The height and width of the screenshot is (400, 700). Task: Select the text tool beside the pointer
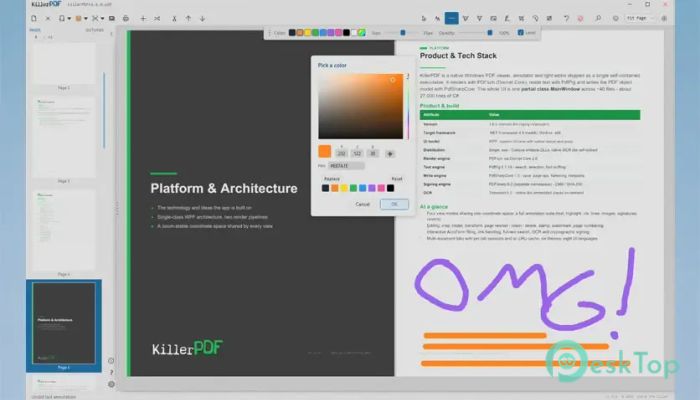(x=438, y=18)
